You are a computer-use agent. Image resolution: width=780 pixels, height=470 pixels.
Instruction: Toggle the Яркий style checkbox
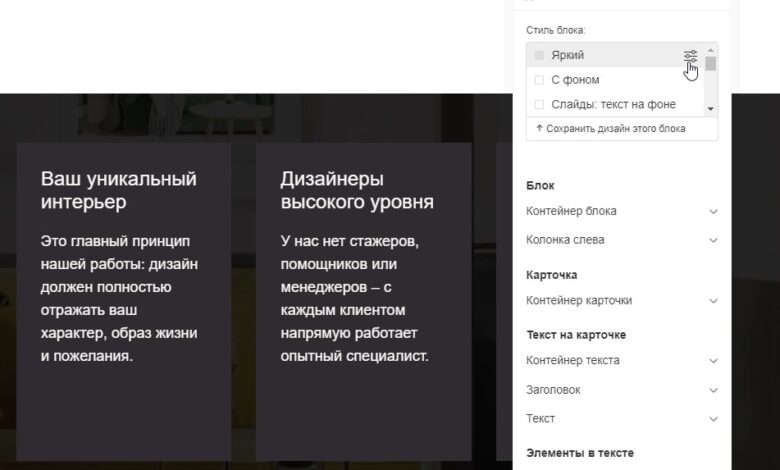click(540, 56)
